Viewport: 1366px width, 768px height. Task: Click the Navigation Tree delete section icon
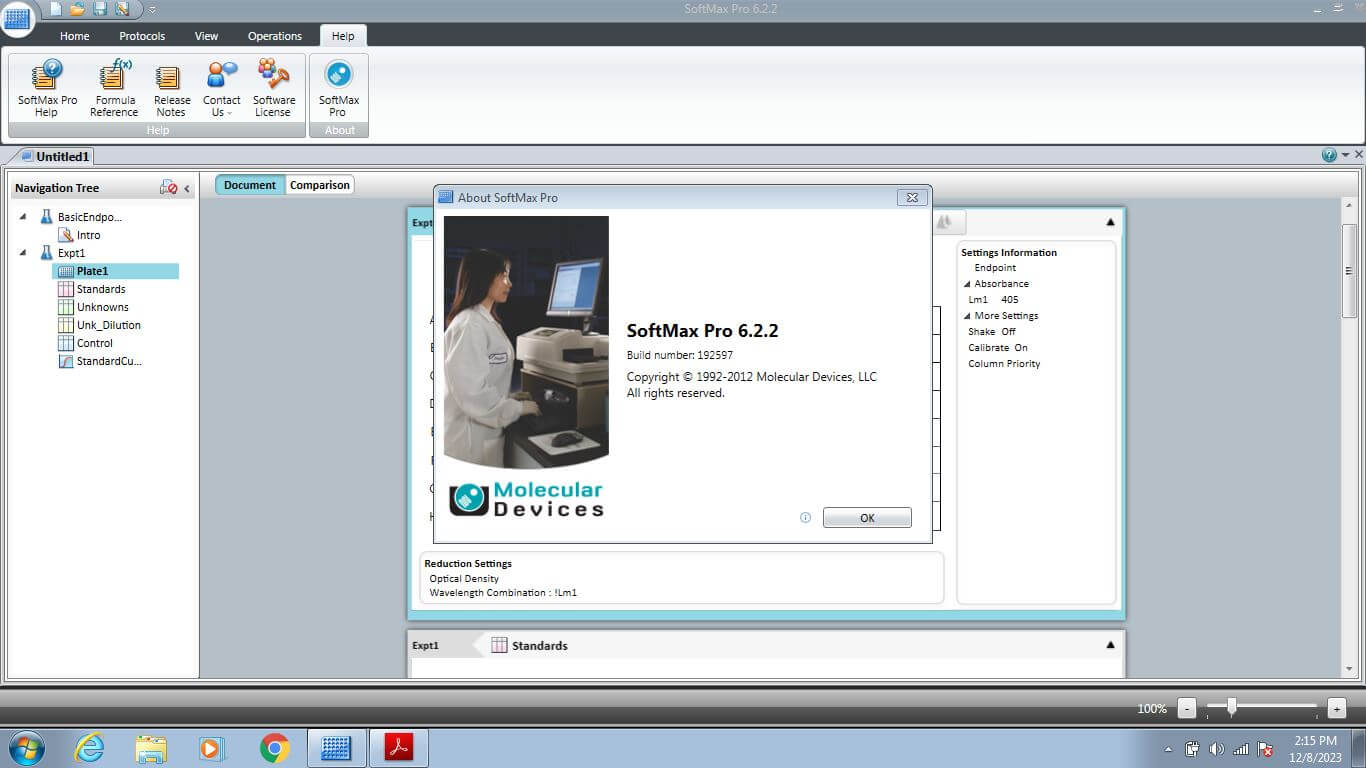[x=168, y=187]
